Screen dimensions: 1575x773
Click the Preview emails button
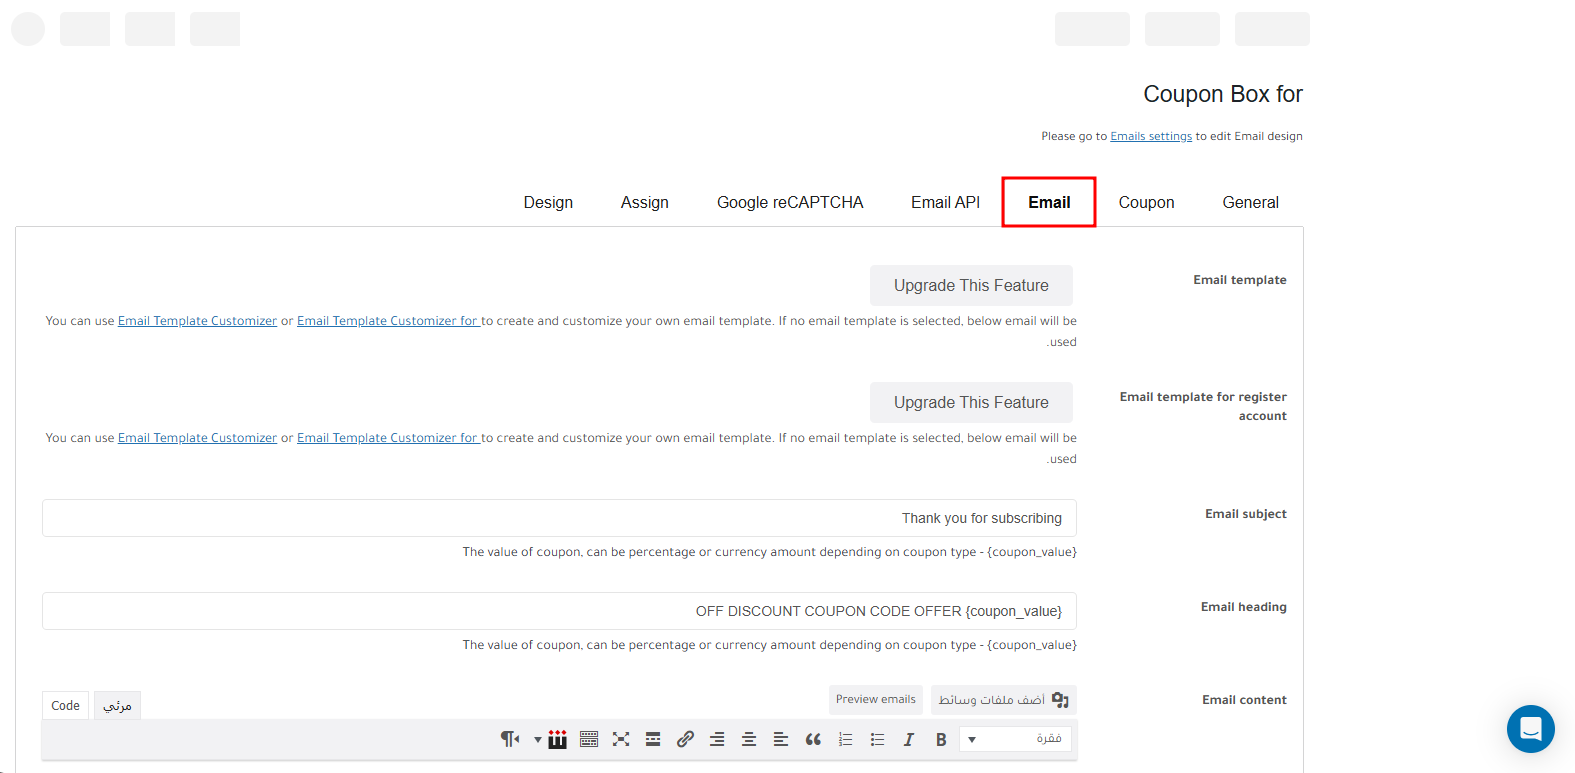[875, 699]
